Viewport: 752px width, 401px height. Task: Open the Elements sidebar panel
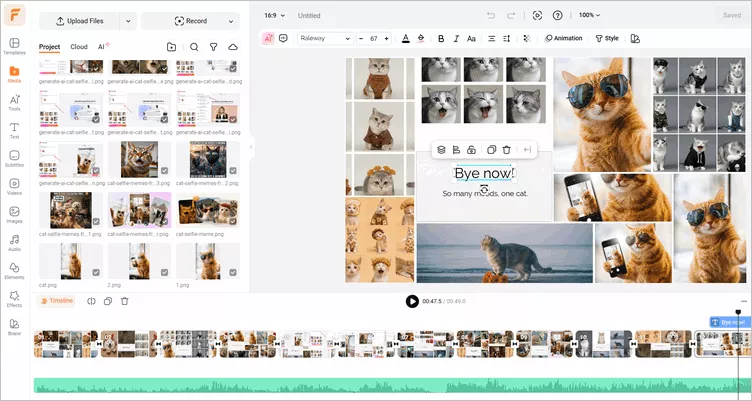(14, 271)
